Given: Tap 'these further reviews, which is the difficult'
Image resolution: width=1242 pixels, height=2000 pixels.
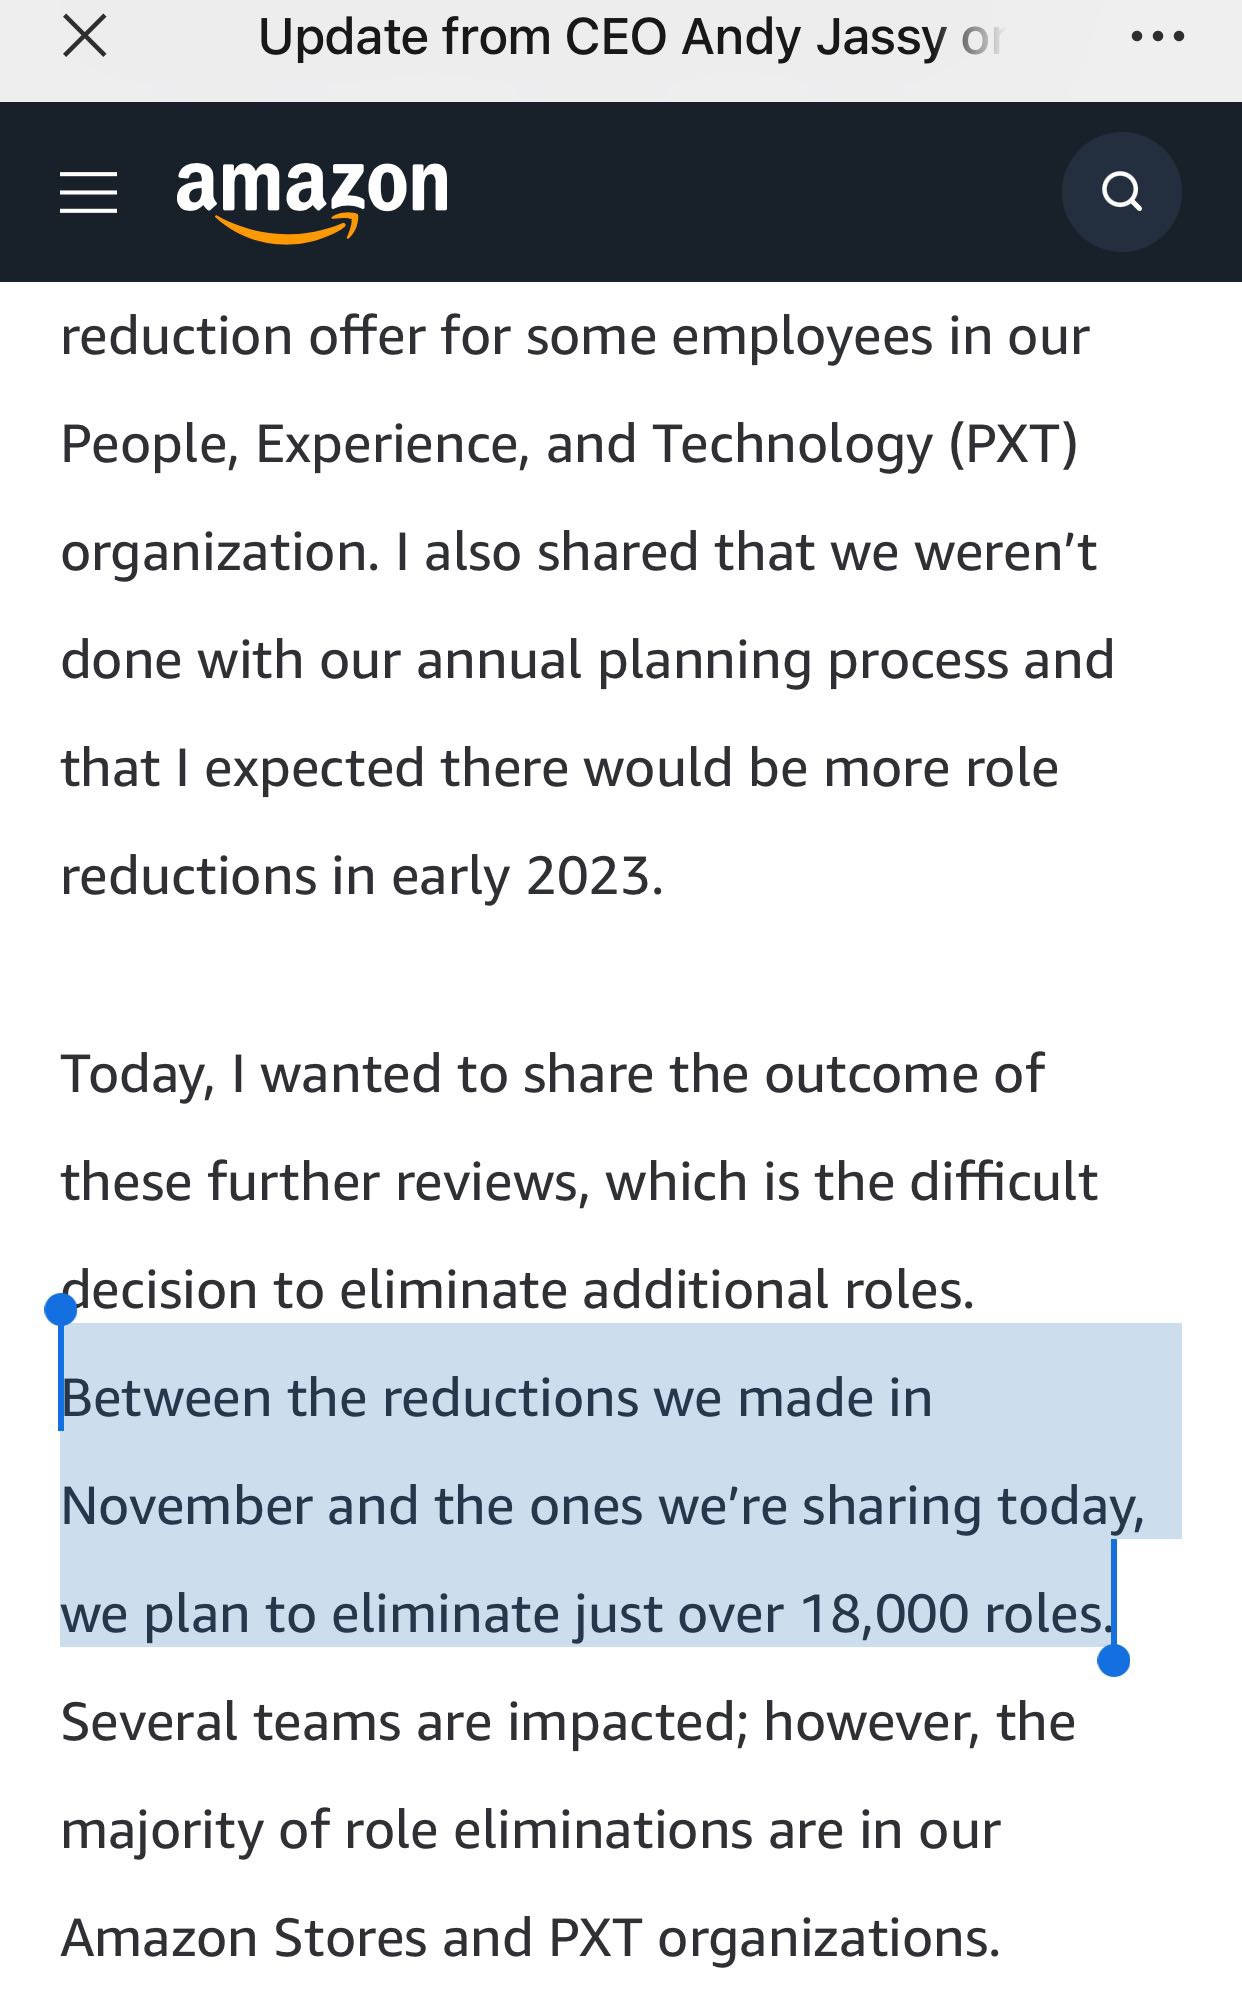Looking at the screenshot, I should coord(579,1182).
